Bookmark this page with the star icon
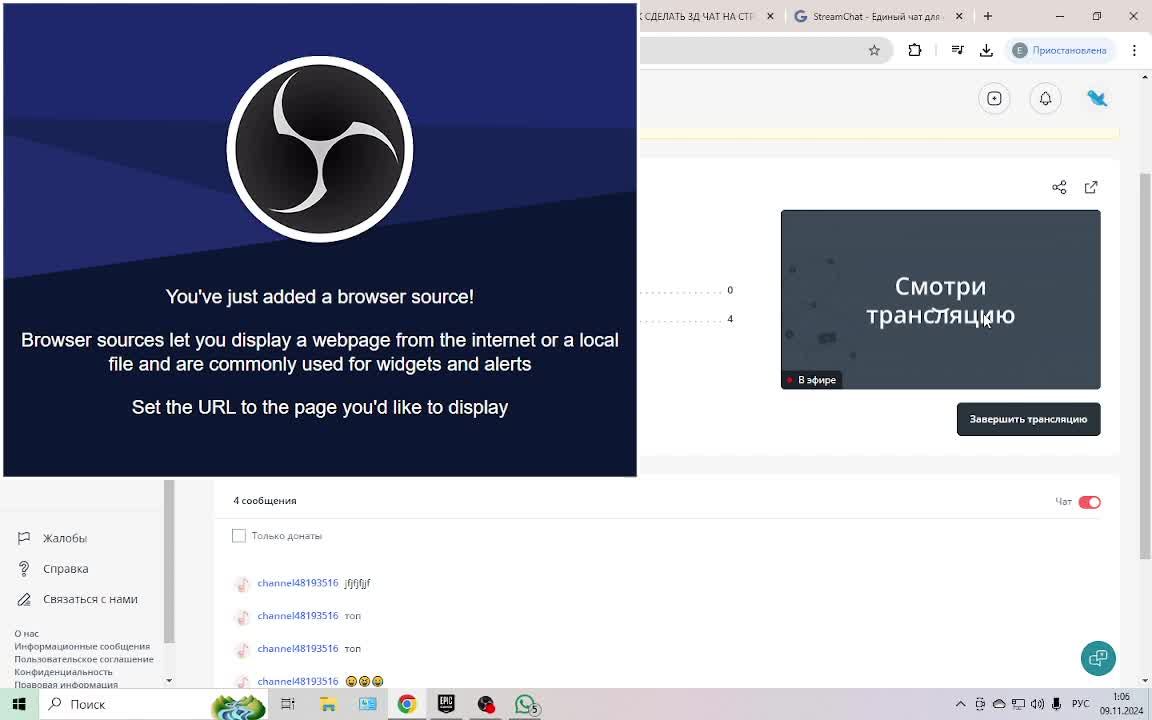This screenshot has width=1152, height=720. pos(874,51)
